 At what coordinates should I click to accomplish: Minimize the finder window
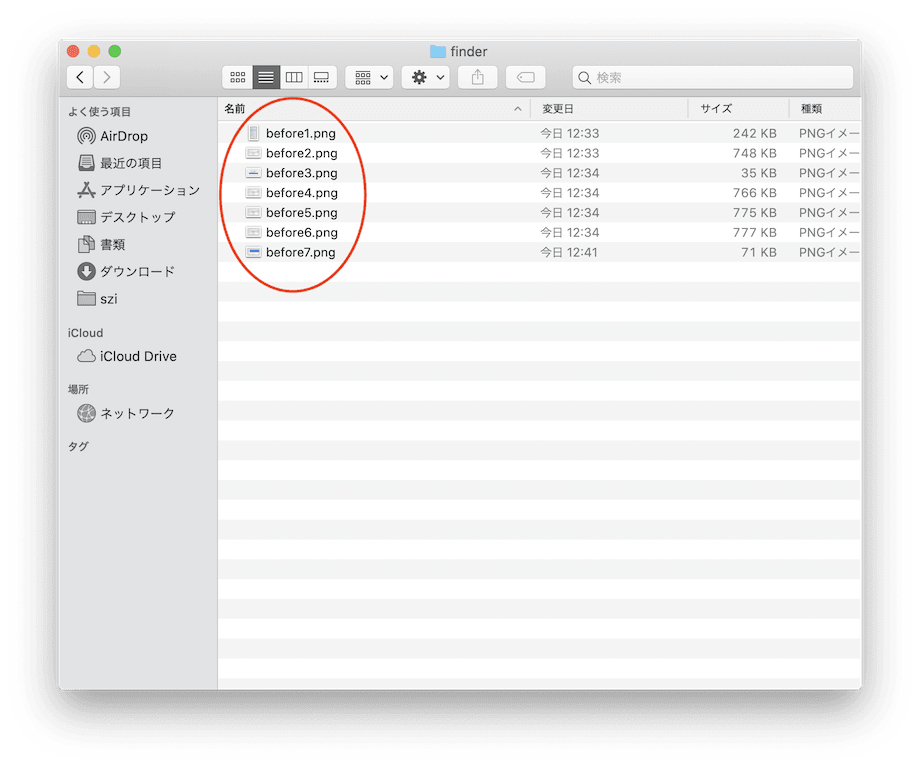click(x=94, y=52)
